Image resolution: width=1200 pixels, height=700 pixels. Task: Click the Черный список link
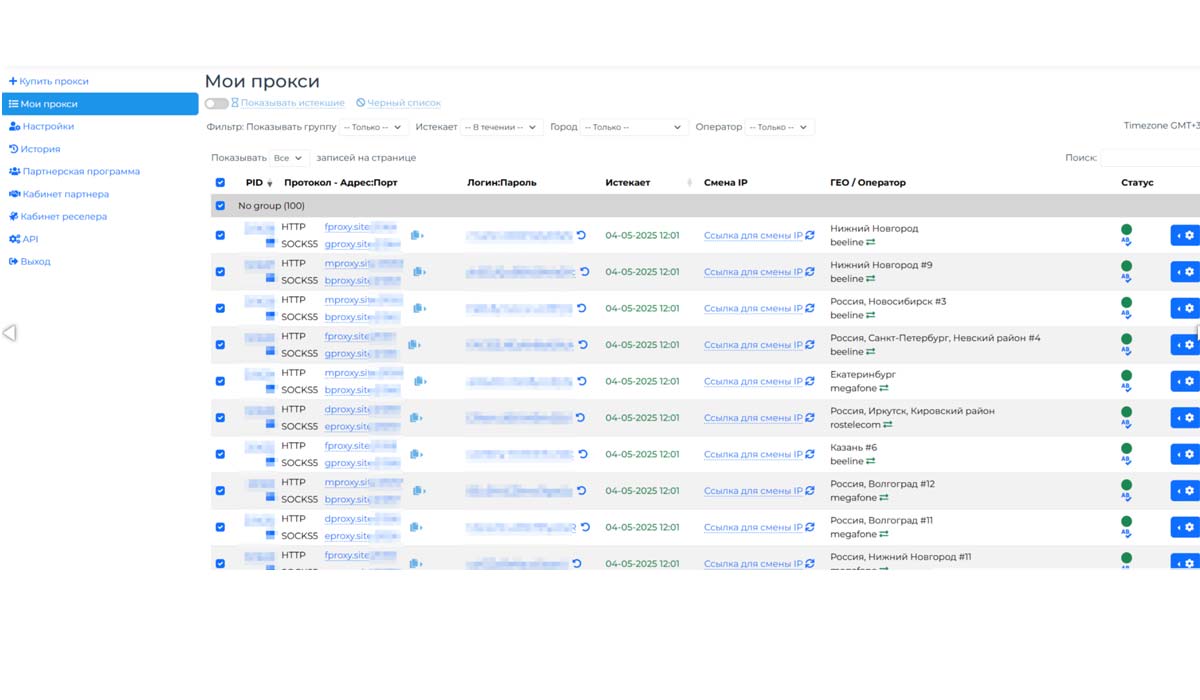click(403, 103)
